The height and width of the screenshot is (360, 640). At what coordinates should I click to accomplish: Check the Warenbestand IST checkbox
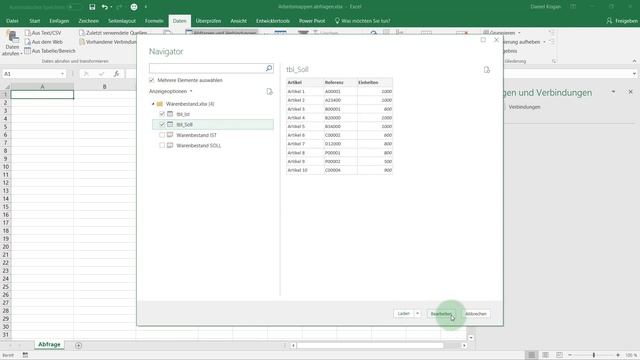[162, 135]
